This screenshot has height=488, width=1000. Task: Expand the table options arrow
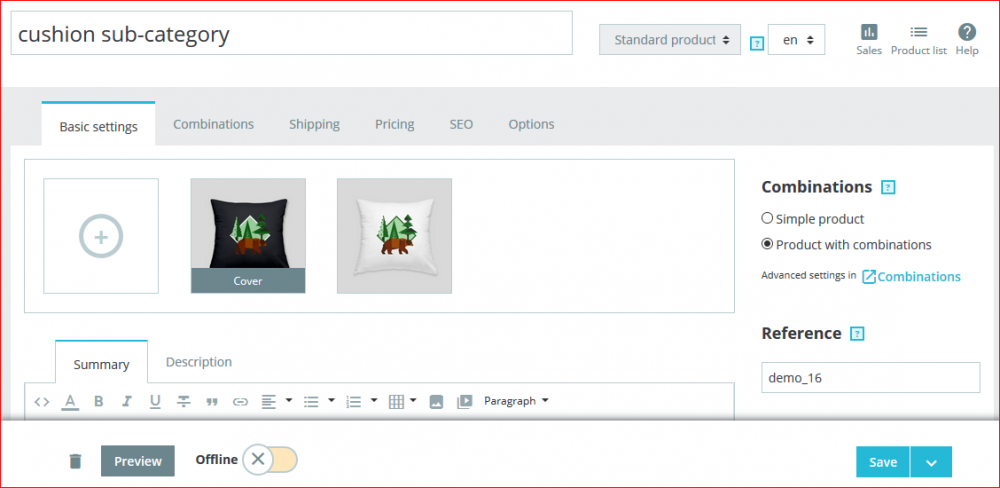coord(413,401)
